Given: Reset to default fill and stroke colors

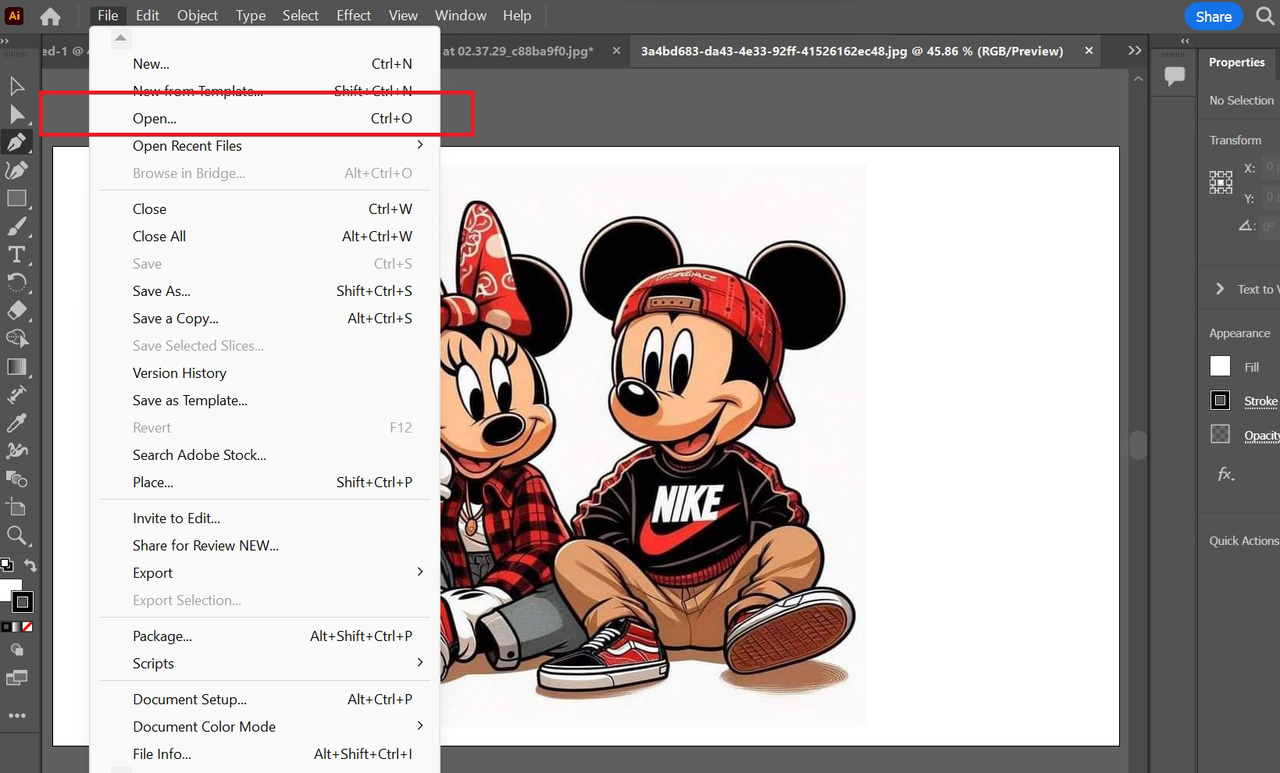Looking at the screenshot, I should click(7, 565).
